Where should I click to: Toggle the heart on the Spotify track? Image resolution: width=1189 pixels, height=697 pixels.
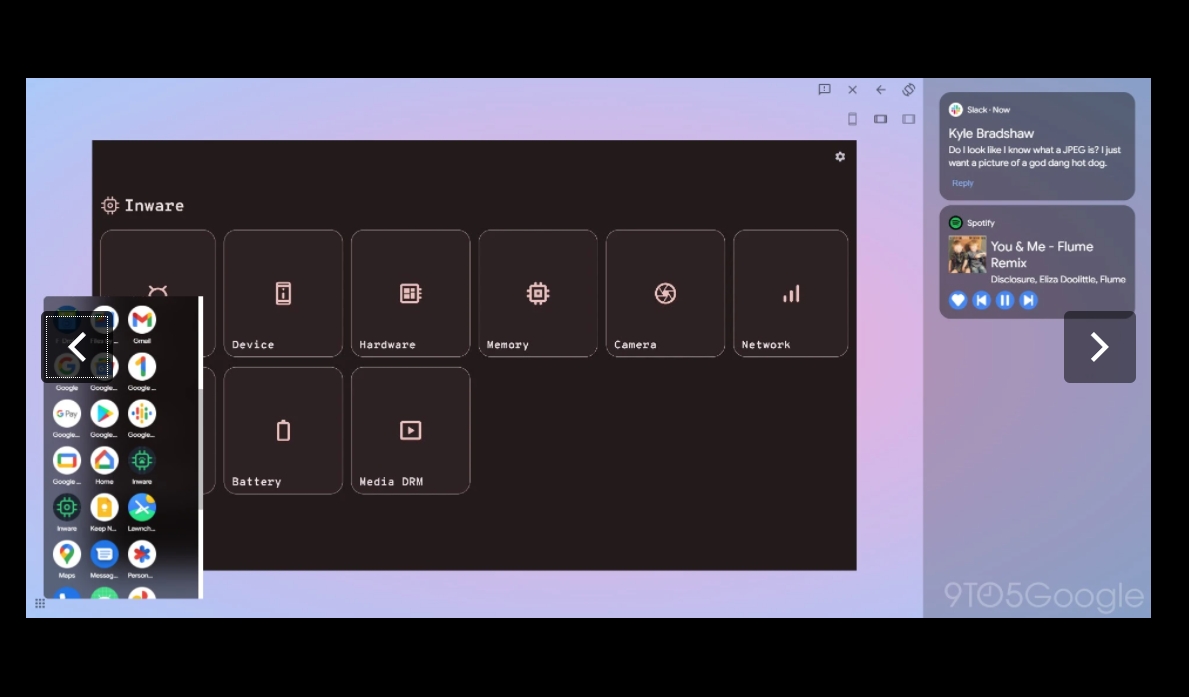(x=958, y=300)
